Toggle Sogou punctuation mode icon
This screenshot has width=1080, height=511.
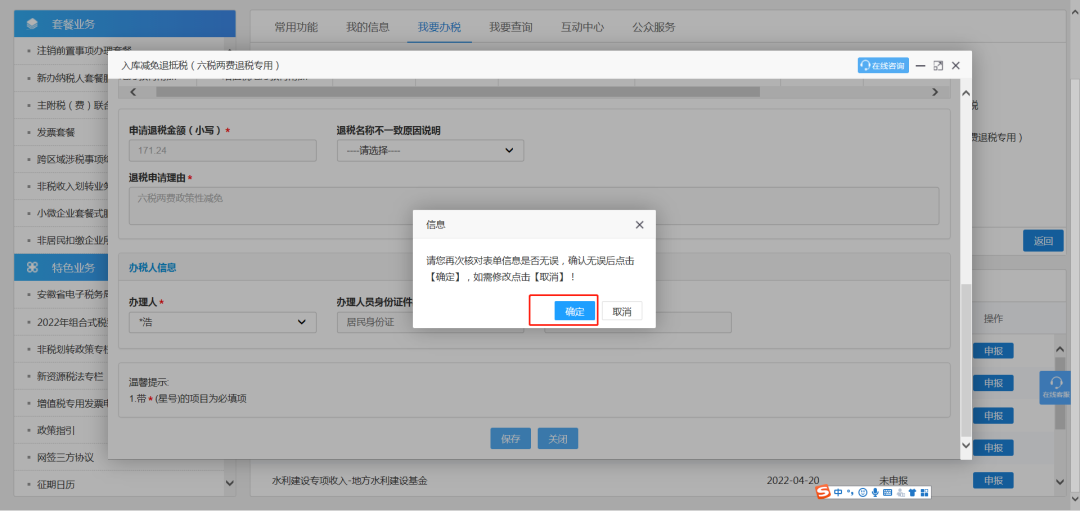(x=850, y=492)
